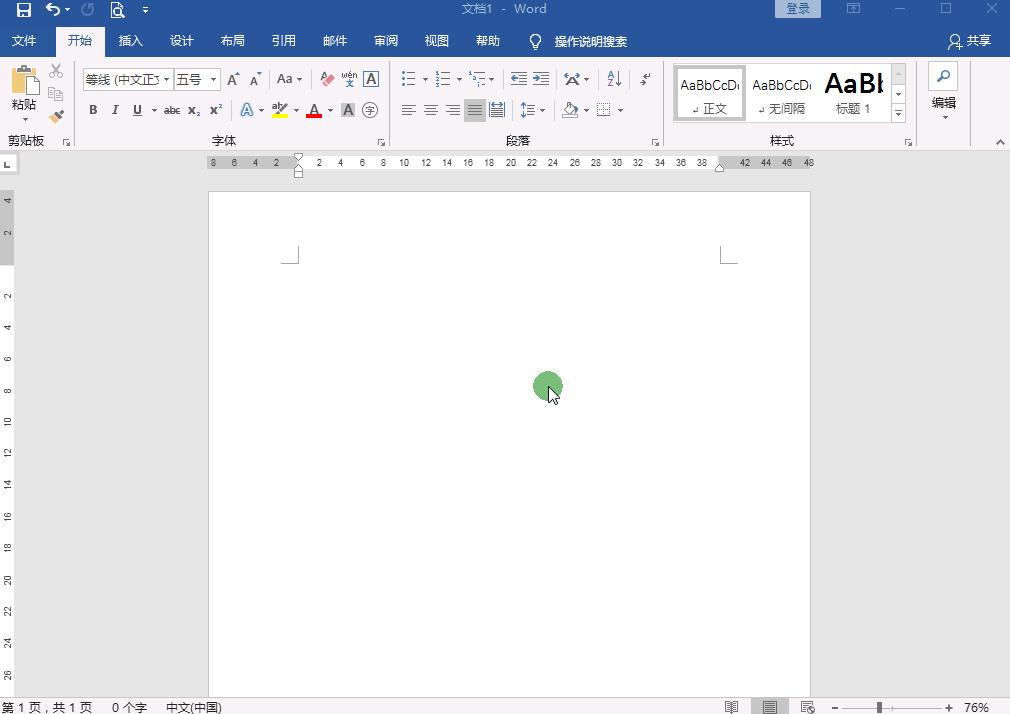This screenshot has height=714, width=1010.
Task: Switch to the 插入 tab
Action: pos(130,41)
